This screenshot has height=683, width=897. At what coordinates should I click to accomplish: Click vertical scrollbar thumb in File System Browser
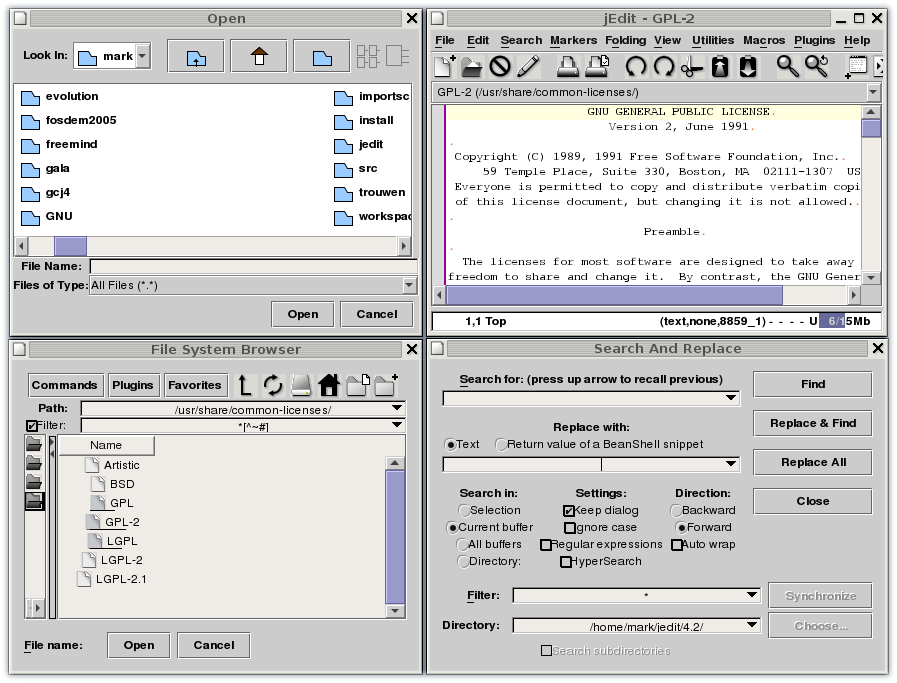(395, 537)
